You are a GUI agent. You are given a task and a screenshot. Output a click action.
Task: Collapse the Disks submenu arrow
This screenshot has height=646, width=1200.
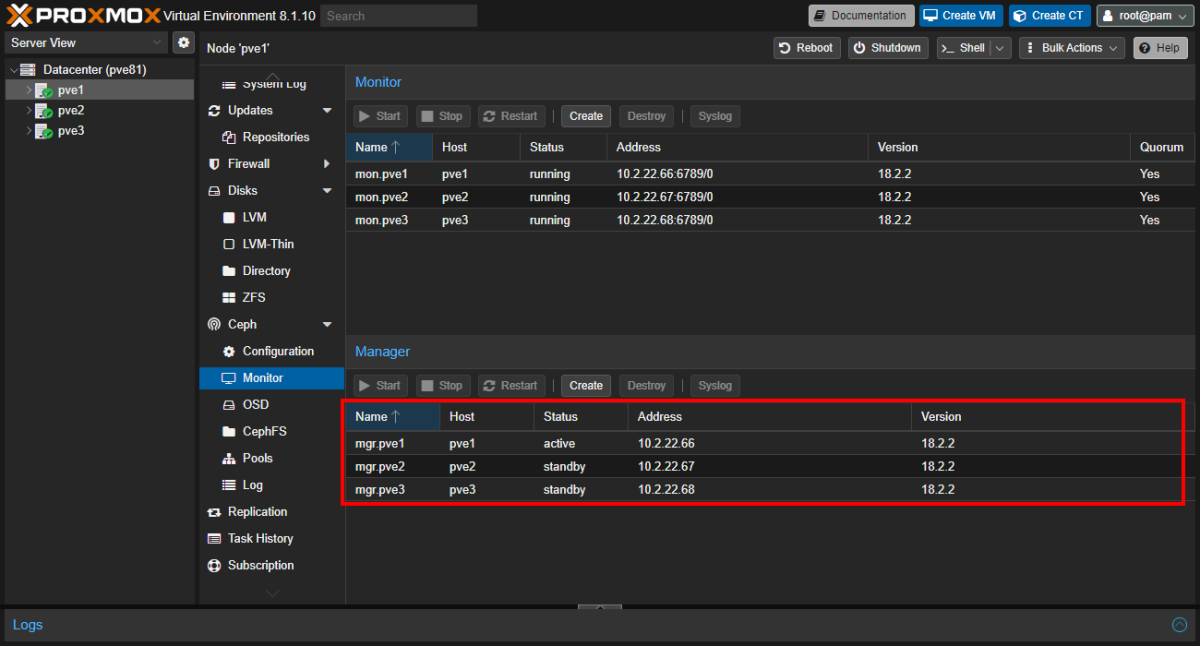coord(327,191)
